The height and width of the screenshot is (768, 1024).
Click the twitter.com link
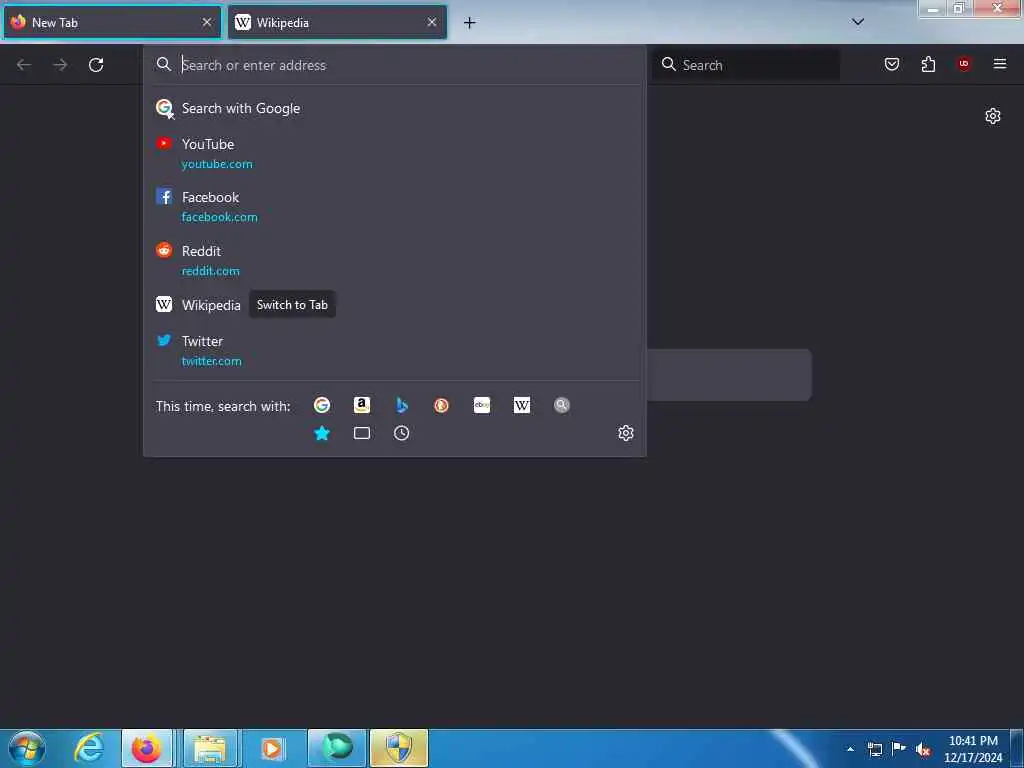point(212,360)
